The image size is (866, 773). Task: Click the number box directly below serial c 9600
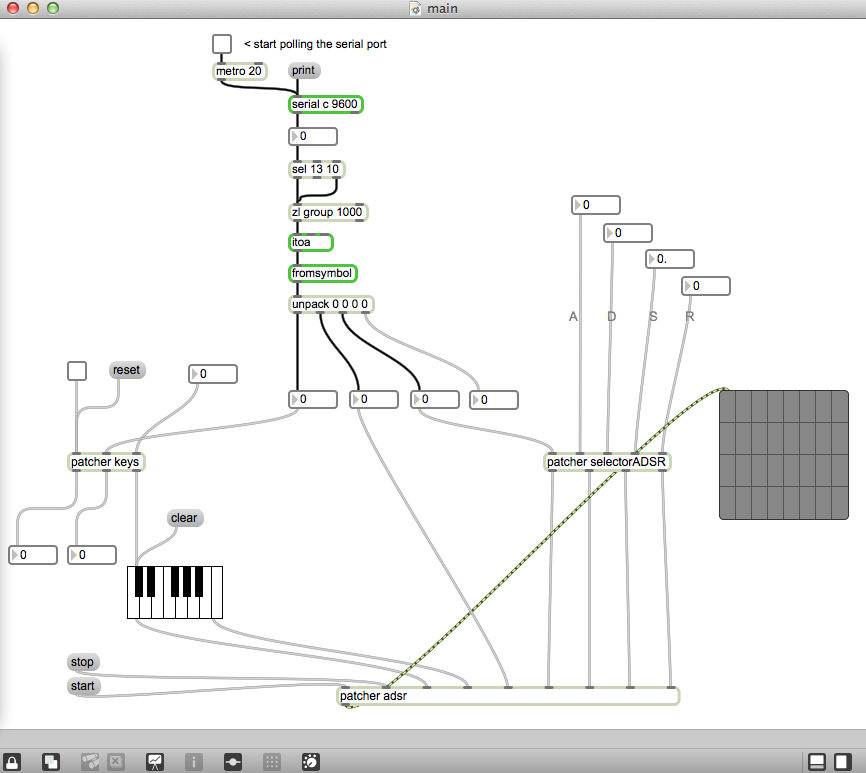point(313,136)
